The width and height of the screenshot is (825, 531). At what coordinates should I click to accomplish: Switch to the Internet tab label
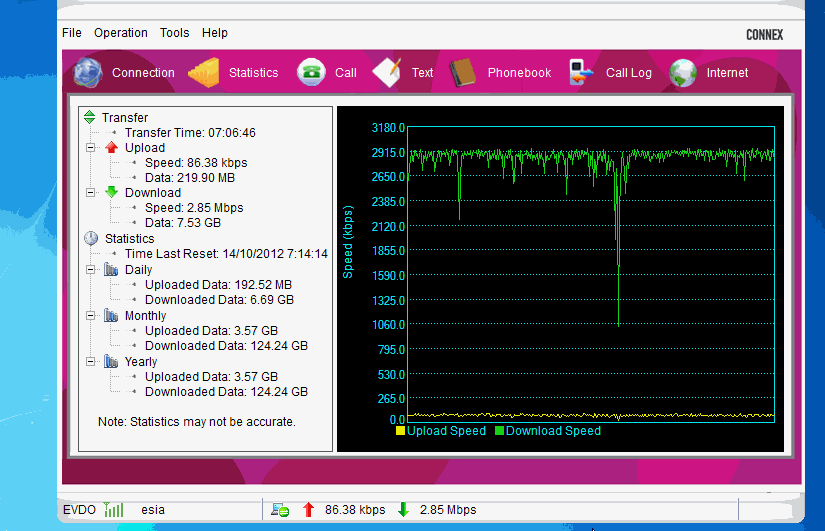[727, 73]
